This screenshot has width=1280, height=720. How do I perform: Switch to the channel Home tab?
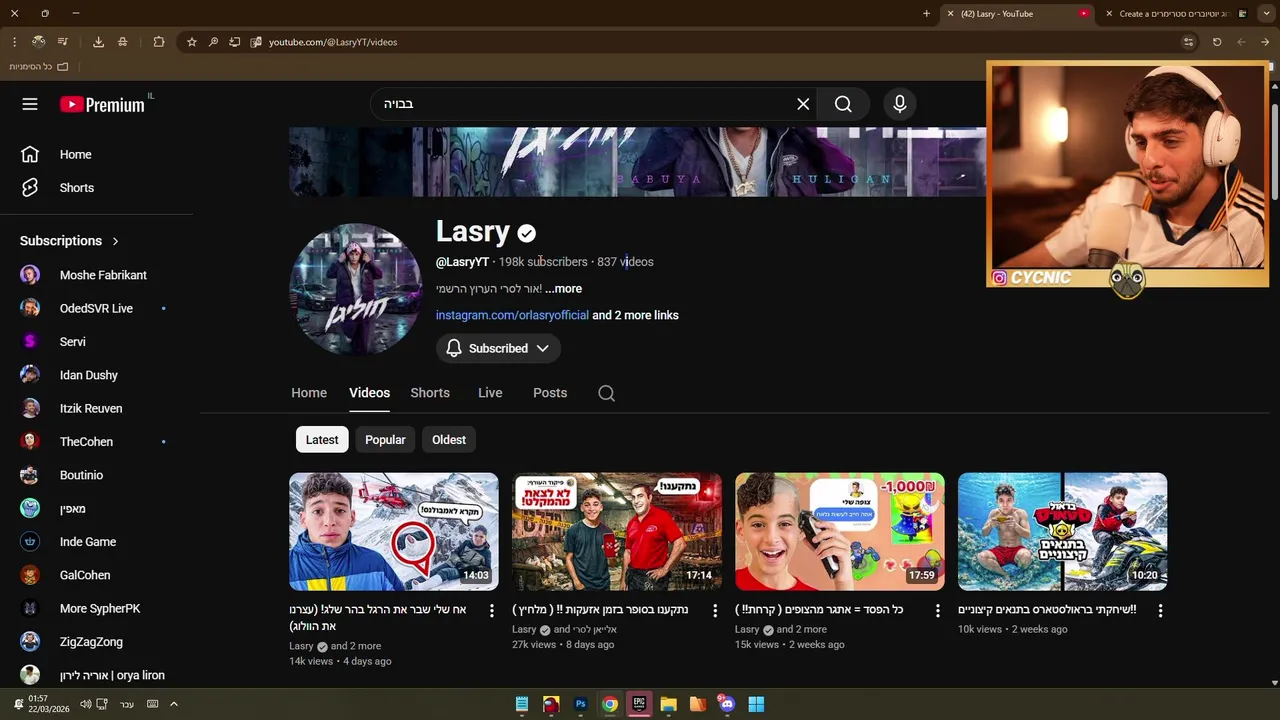pyautogui.click(x=309, y=393)
